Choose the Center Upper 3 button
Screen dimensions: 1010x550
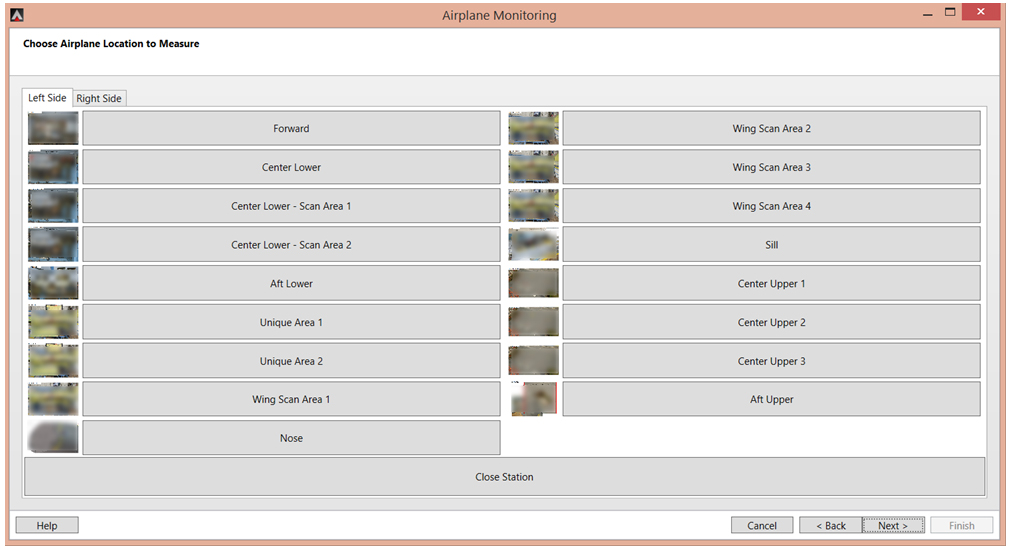point(772,361)
